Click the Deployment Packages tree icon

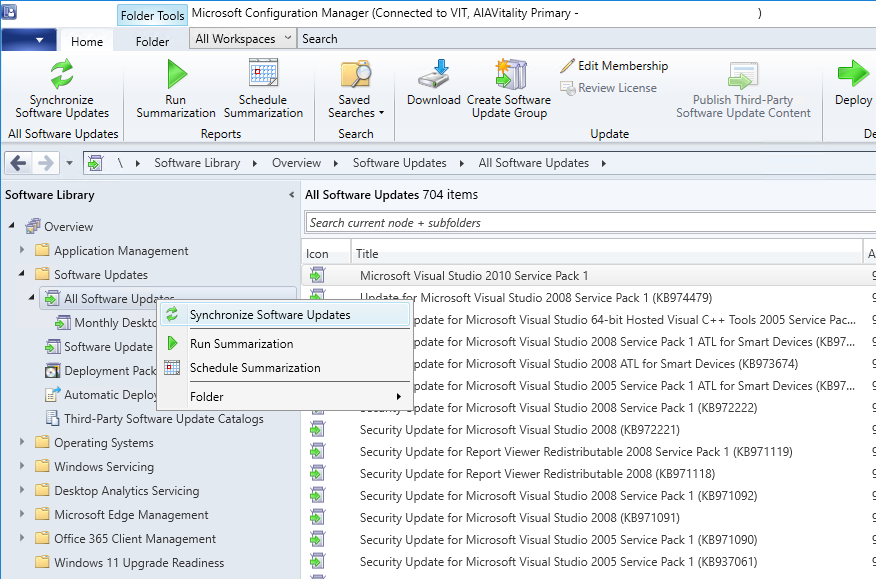click(x=52, y=370)
